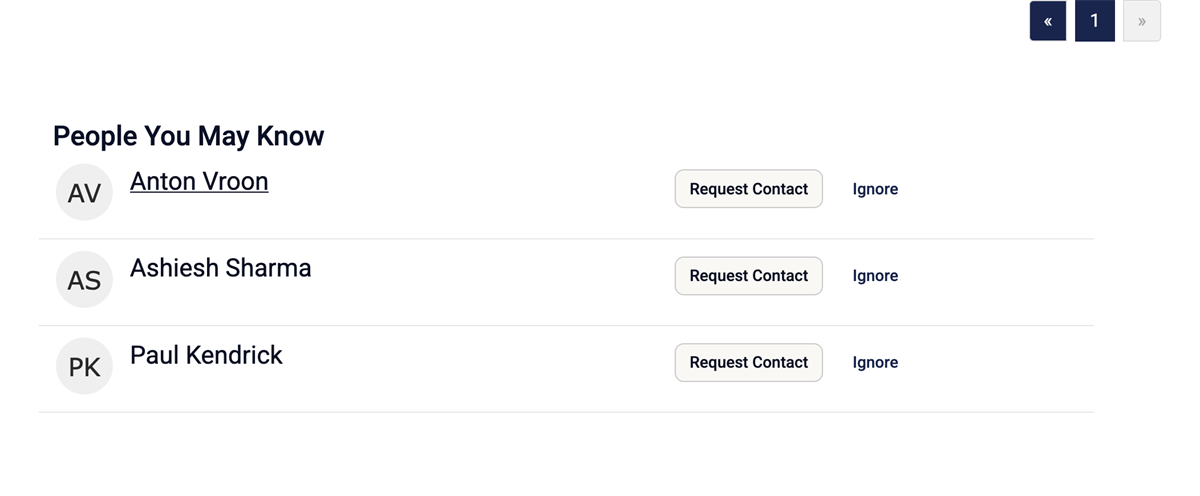Click the People You May Know heading
Viewport: 1200px width, 496px height.
[188, 136]
